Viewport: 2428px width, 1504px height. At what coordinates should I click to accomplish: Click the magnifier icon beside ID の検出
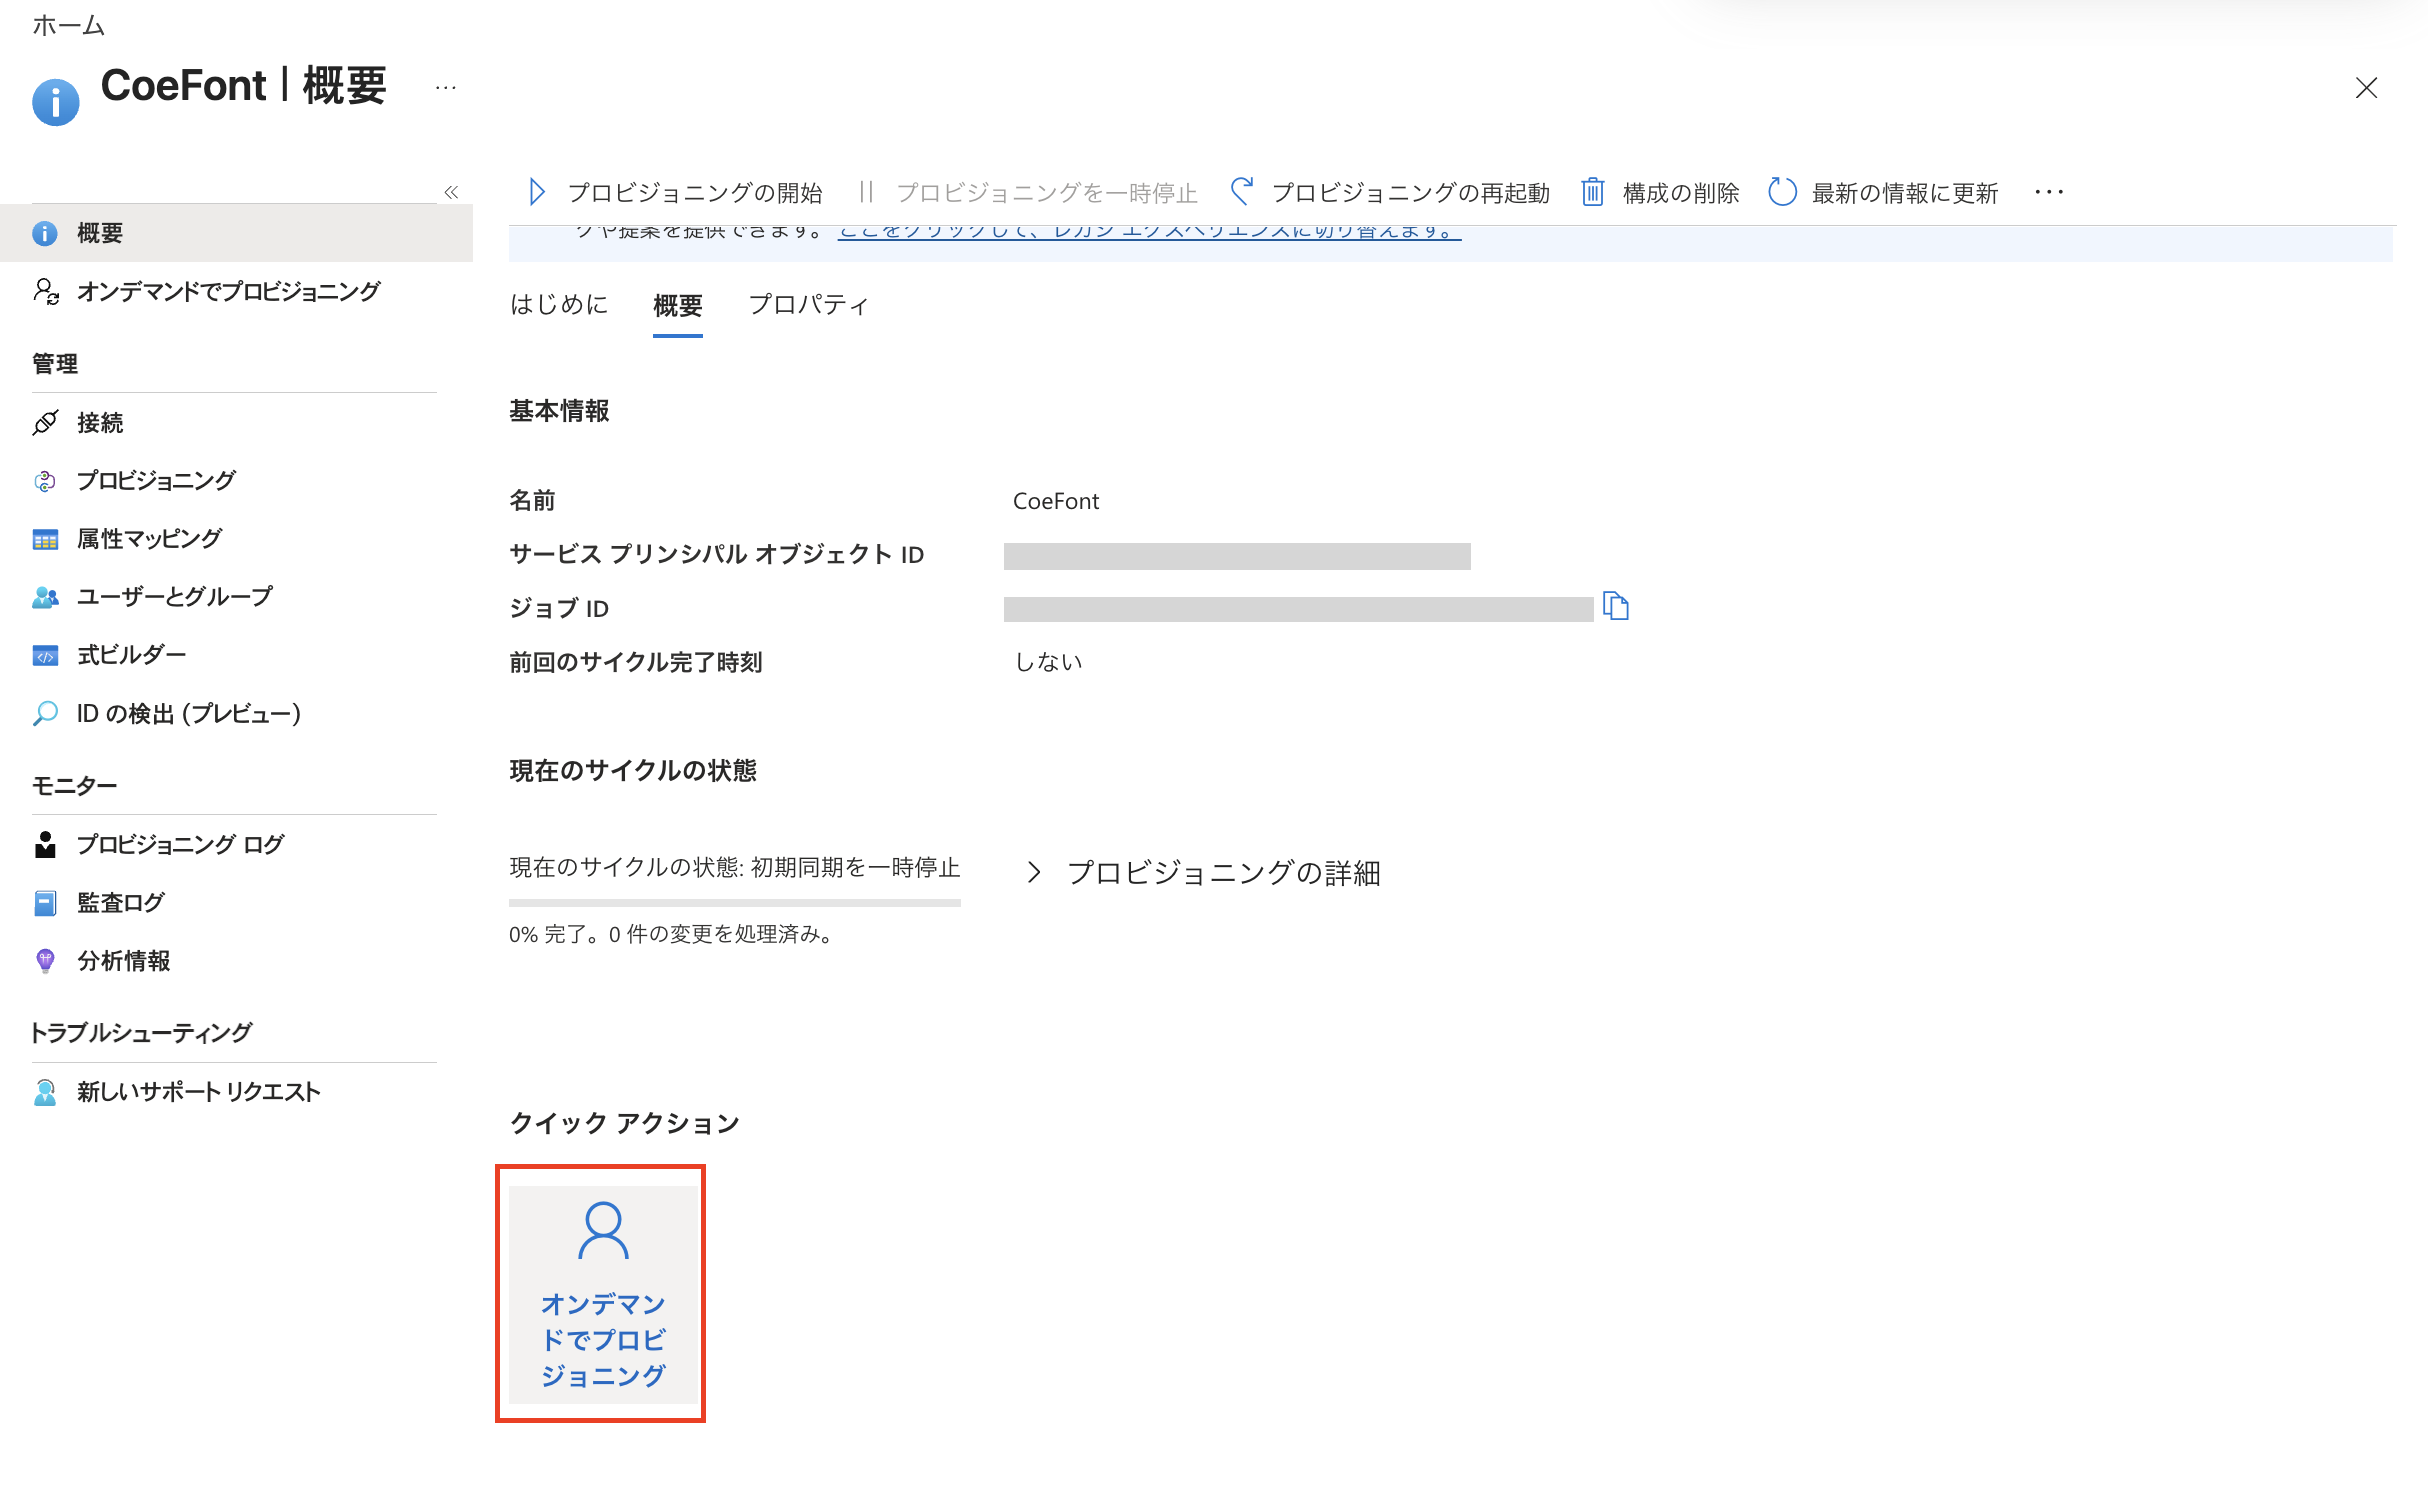(45, 713)
